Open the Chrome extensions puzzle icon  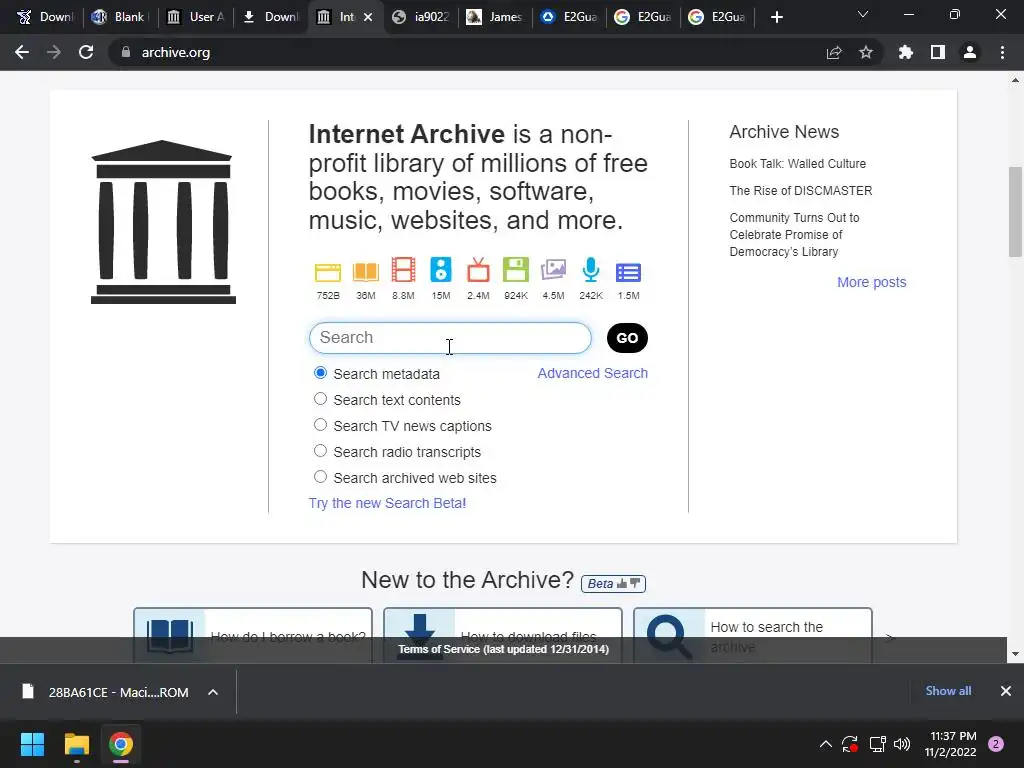tap(905, 52)
